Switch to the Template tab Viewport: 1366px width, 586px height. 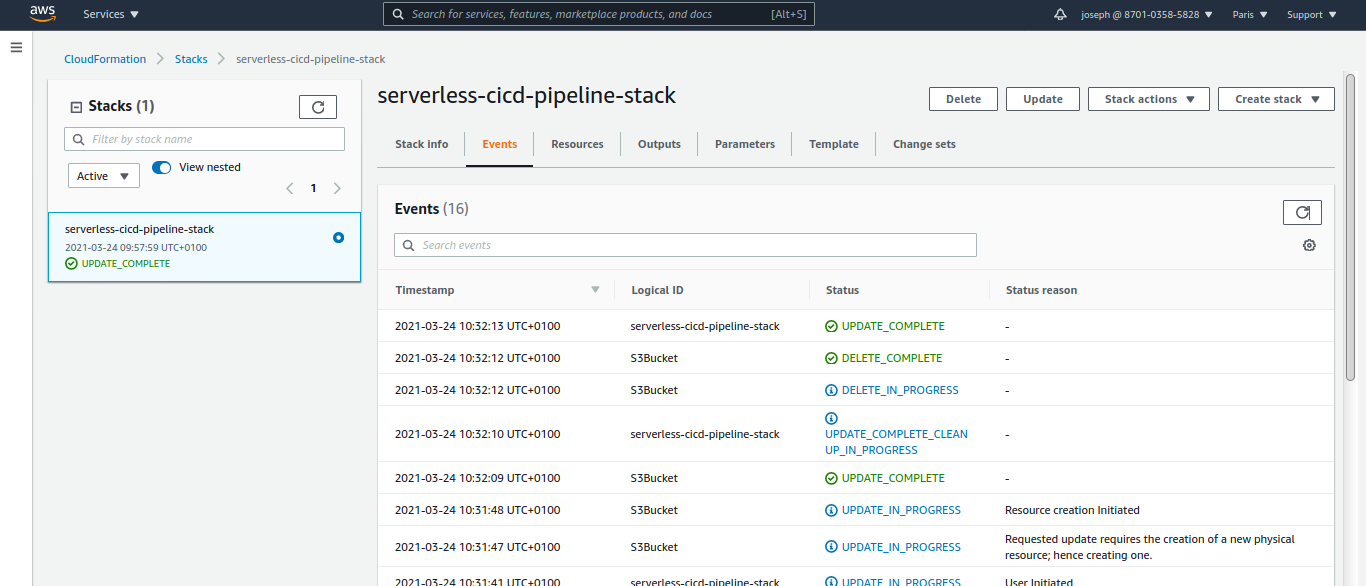(x=834, y=144)
